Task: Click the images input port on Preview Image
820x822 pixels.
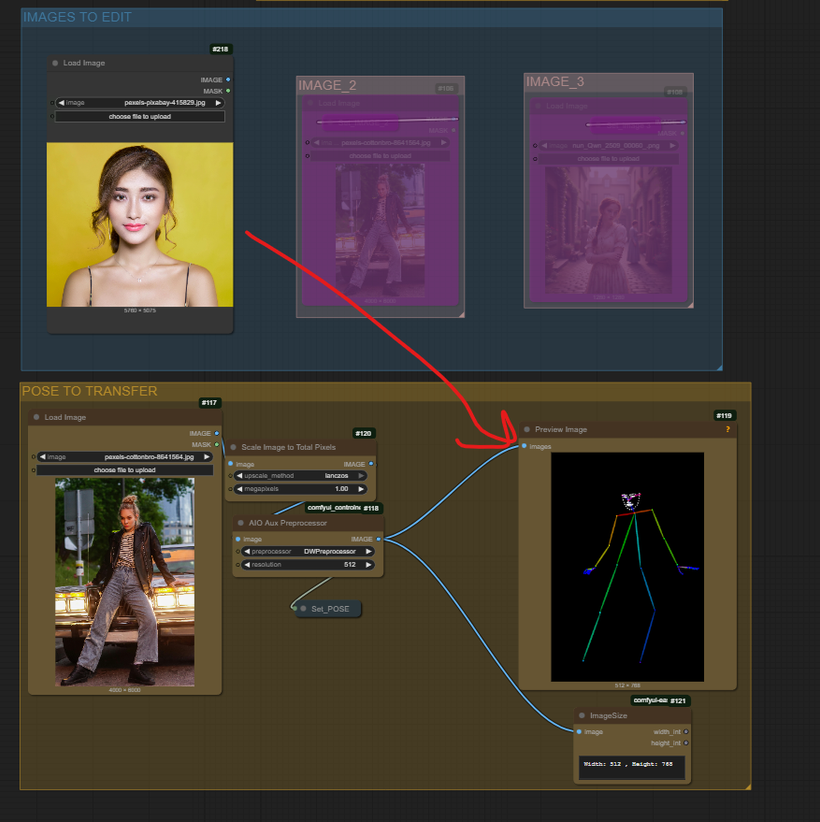Action: pos(524,446)
